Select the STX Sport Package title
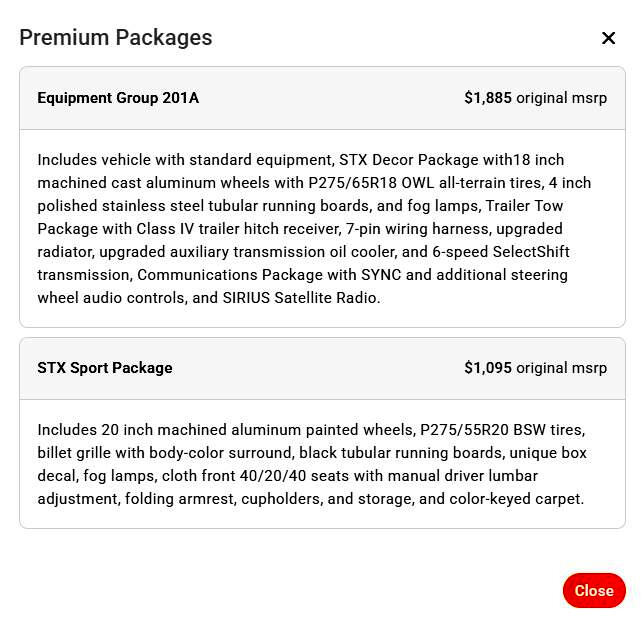643x623 pixels. coord(105,368)
